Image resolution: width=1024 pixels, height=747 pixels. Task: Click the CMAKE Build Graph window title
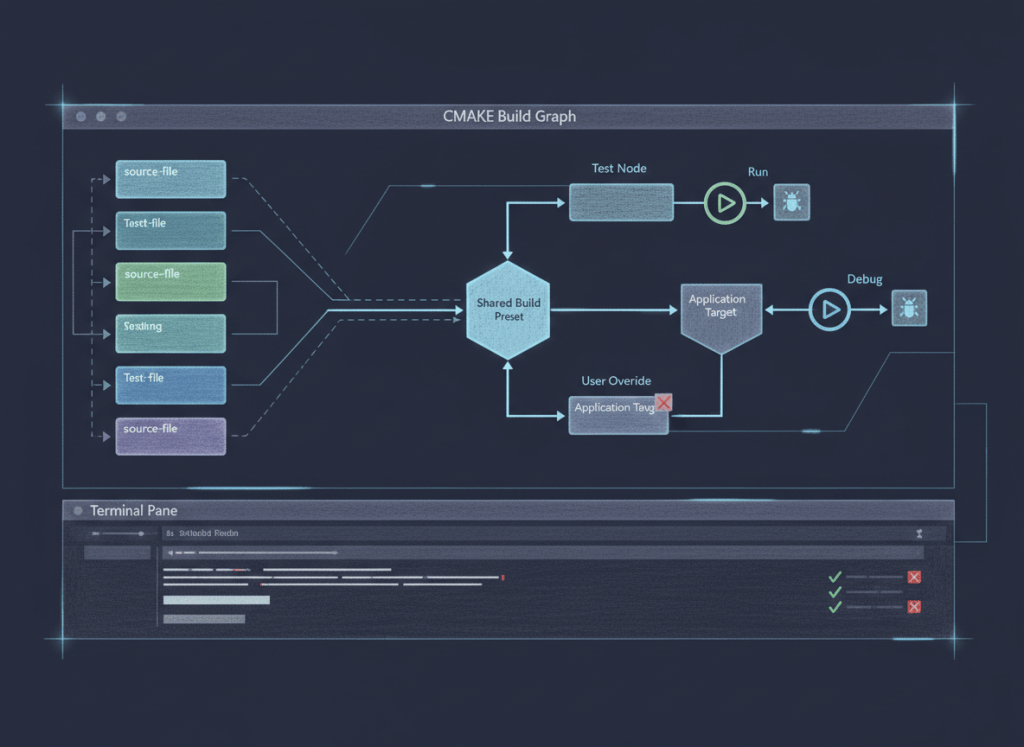(509, 116)
